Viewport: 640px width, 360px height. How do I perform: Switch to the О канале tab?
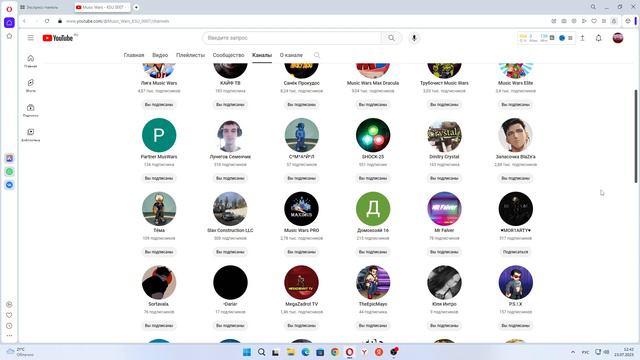point(291,55)
